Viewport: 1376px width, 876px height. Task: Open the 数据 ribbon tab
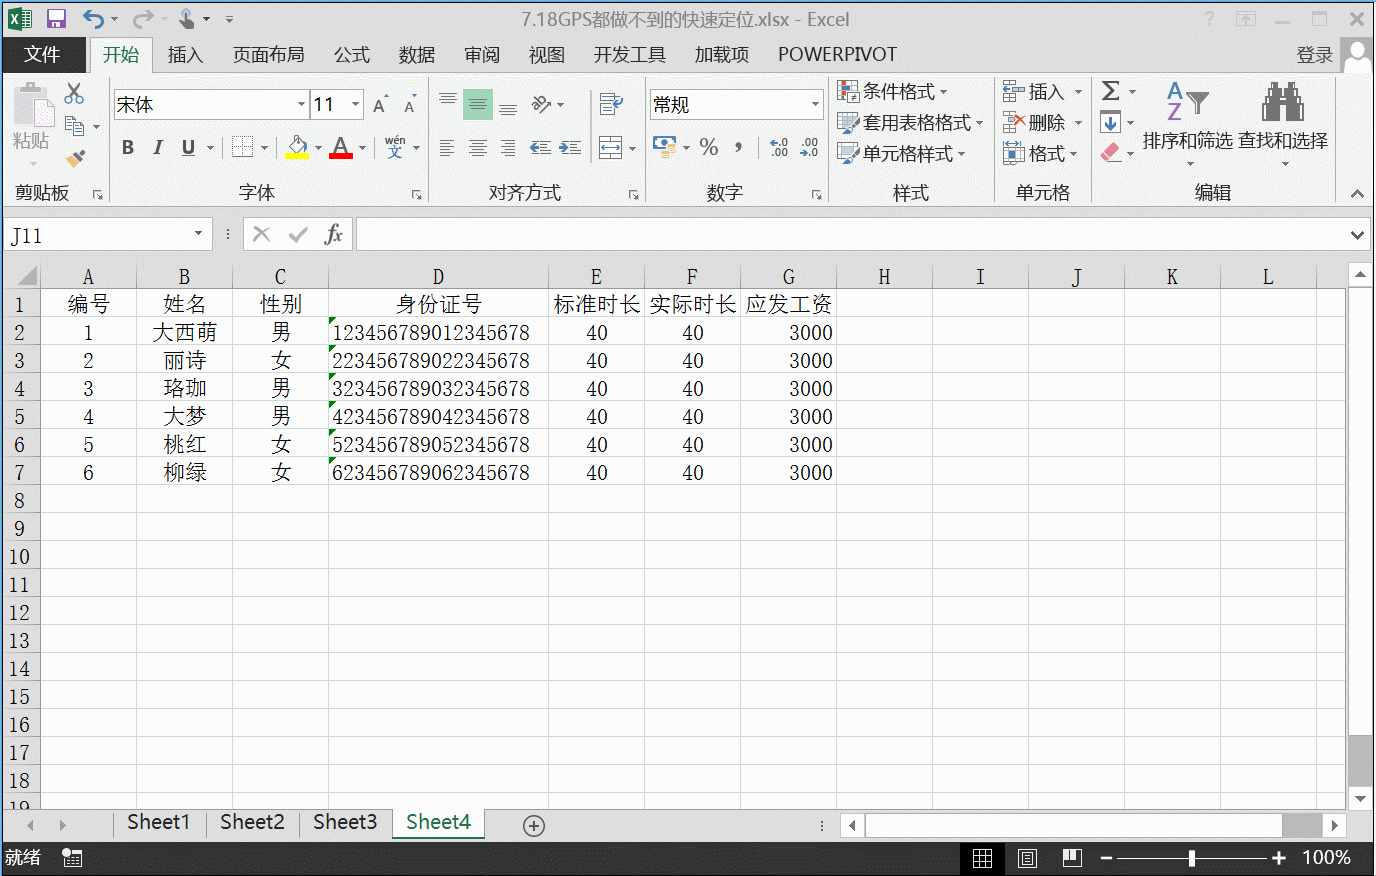point(416,55)
